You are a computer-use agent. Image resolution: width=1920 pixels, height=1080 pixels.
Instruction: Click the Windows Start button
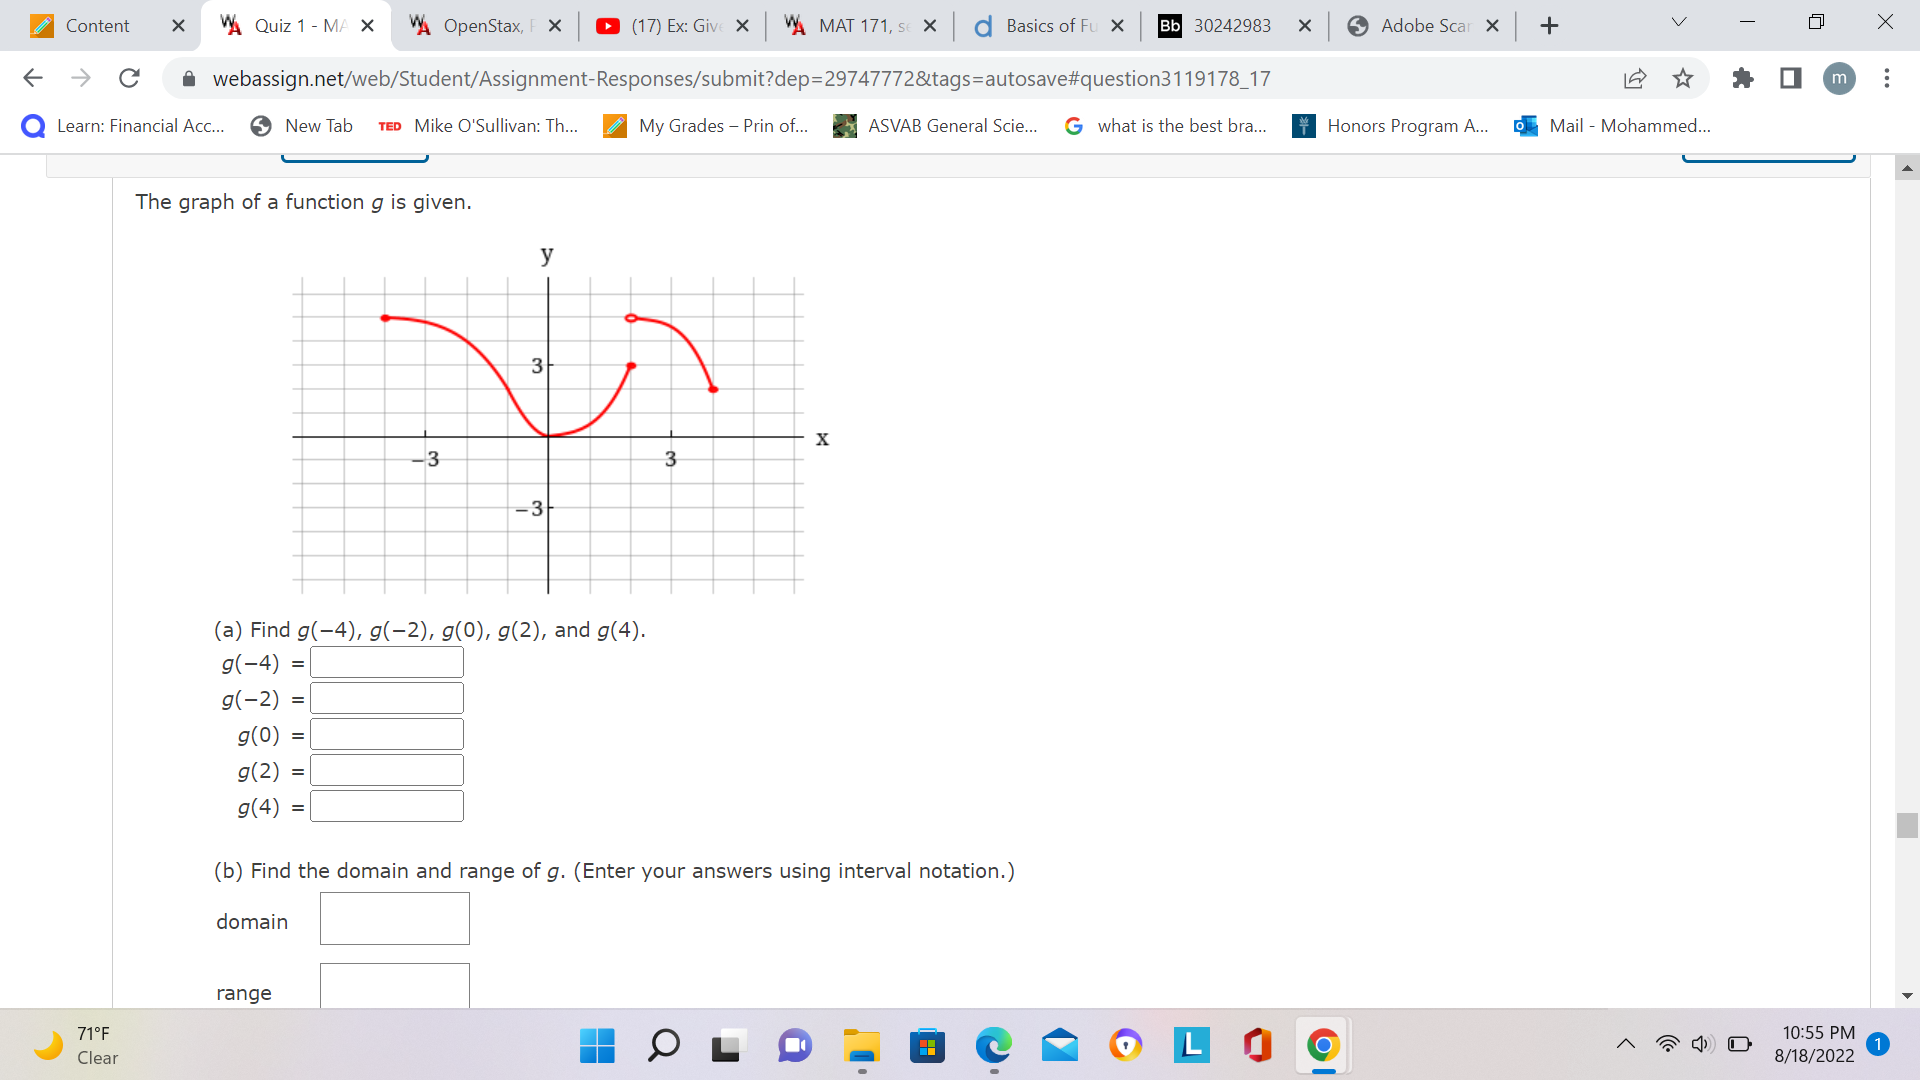[597, 1046]
